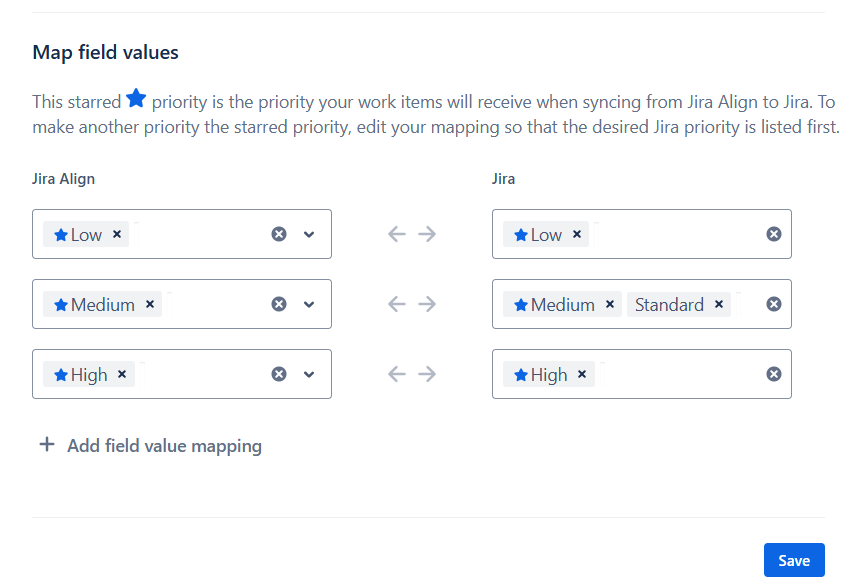
Task: Click the sync direction arrows for Low row
Action: tap(412, 234)
